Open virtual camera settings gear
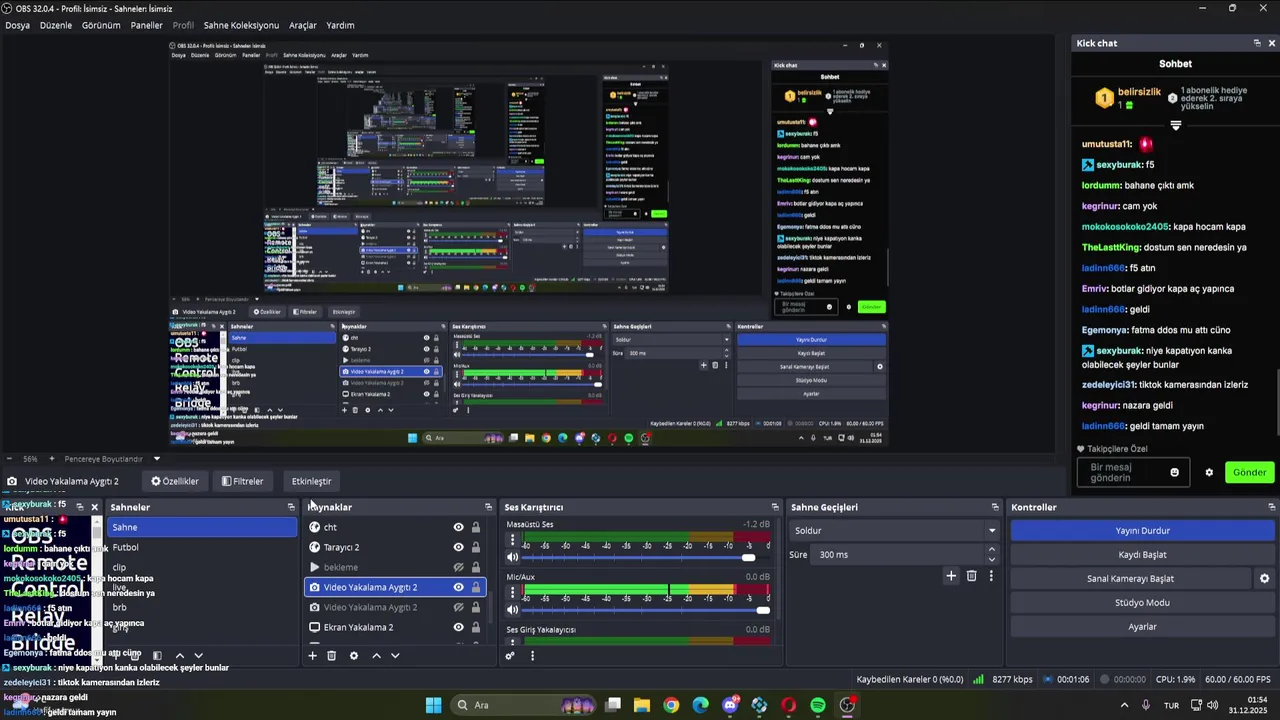 1264,579
